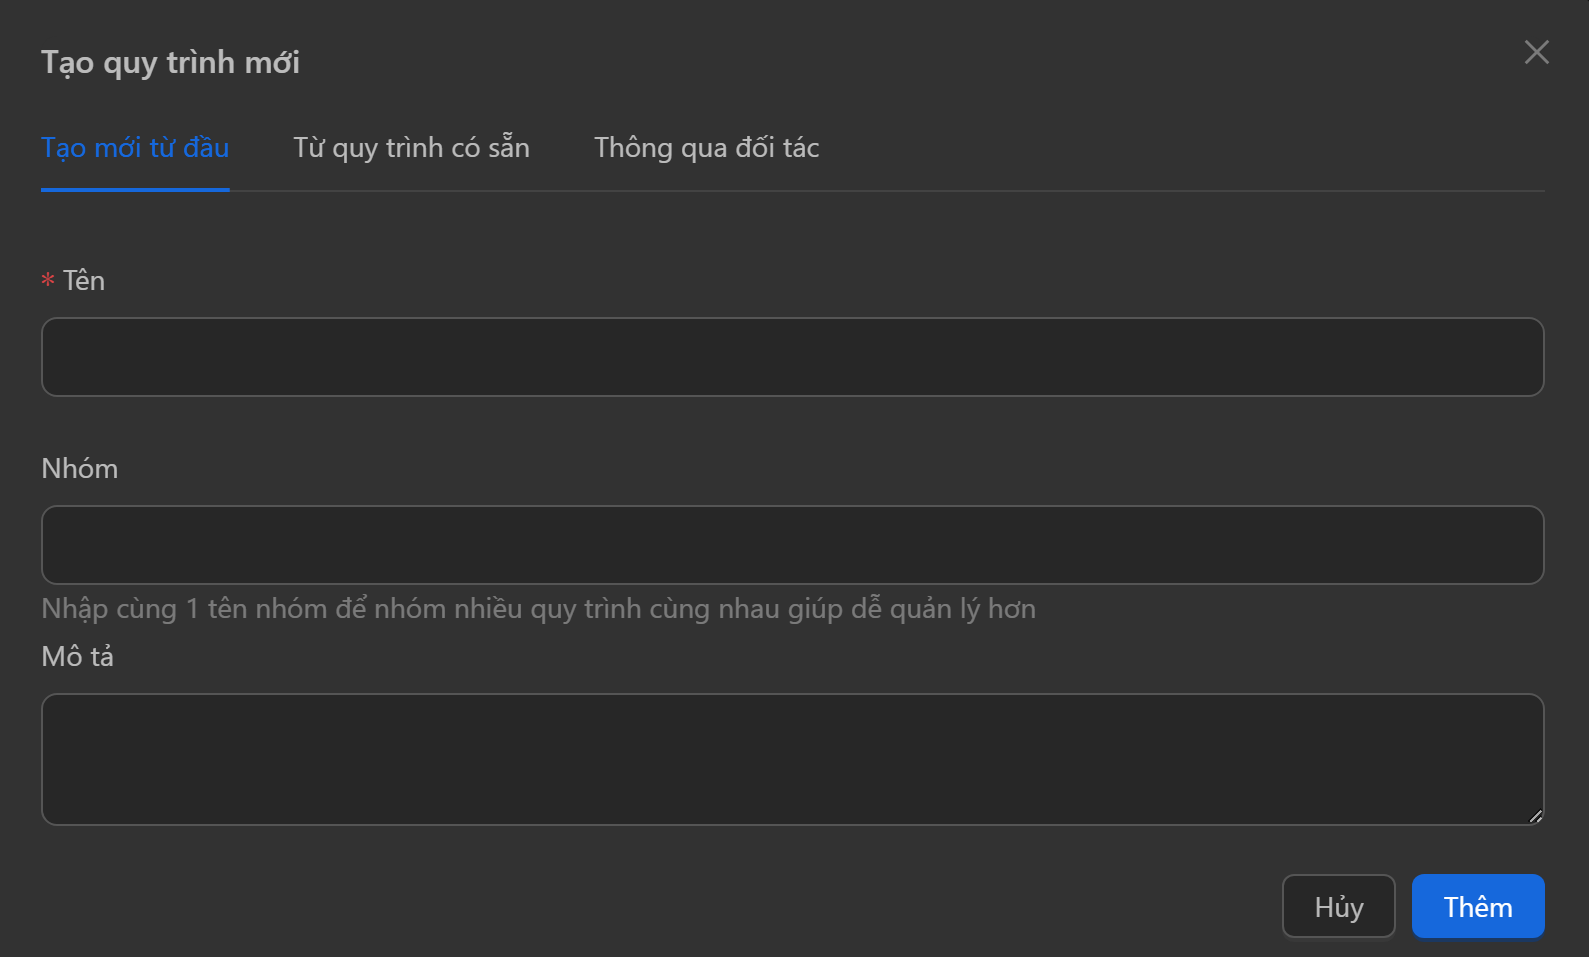Click into the Nhóm input field
Image resolution: width=1589 pixels, height=957 pixels.
click(792, 545)
